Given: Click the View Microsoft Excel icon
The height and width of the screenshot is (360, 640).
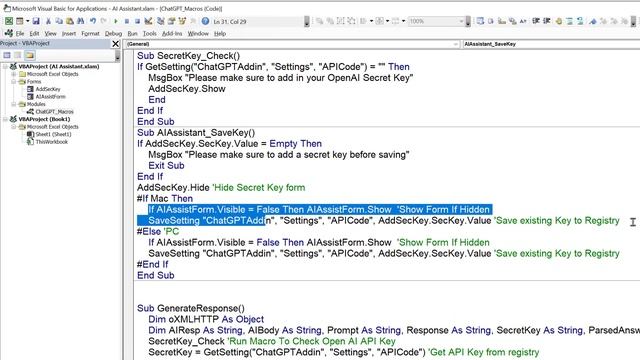Looking at the screenshot, I should [x=9, y=21].
